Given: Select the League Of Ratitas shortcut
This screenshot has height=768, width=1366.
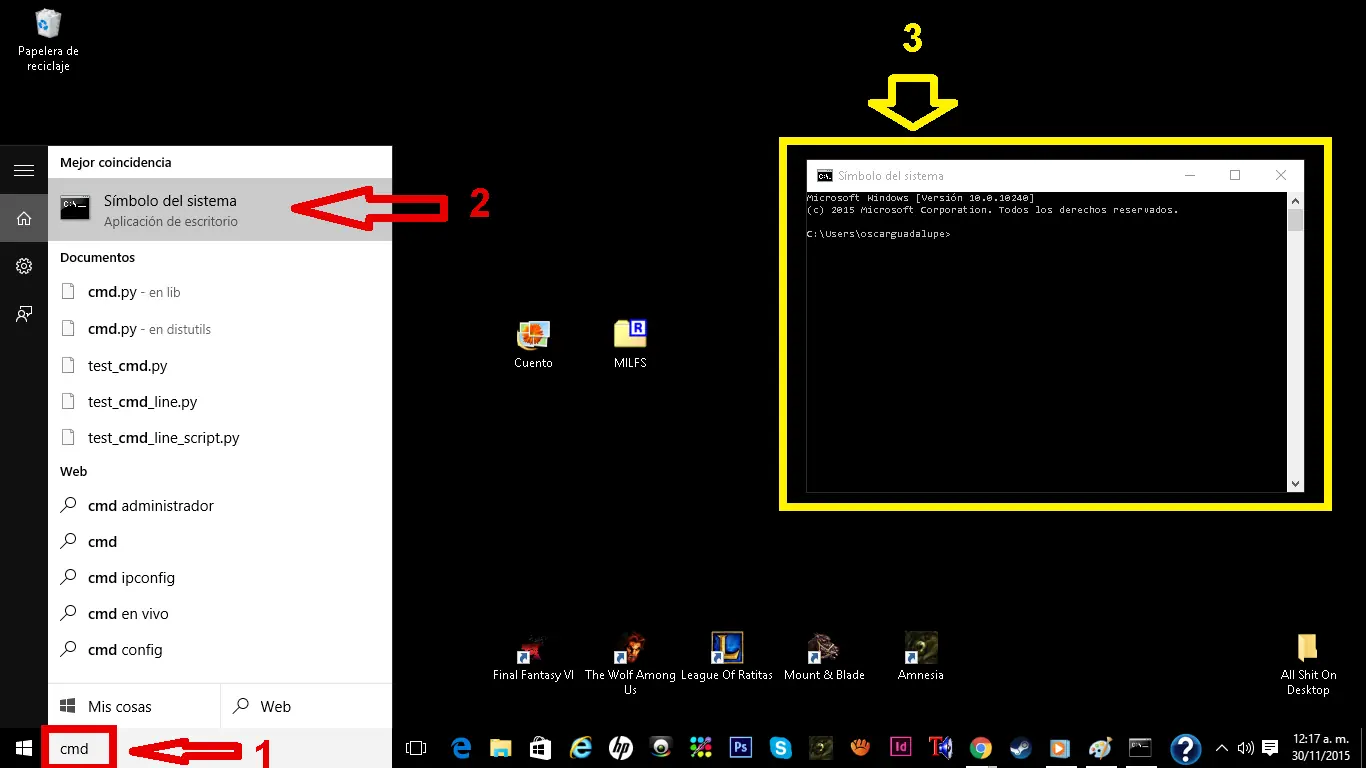Looking at the screenshot, I should [x=727, y=657].
